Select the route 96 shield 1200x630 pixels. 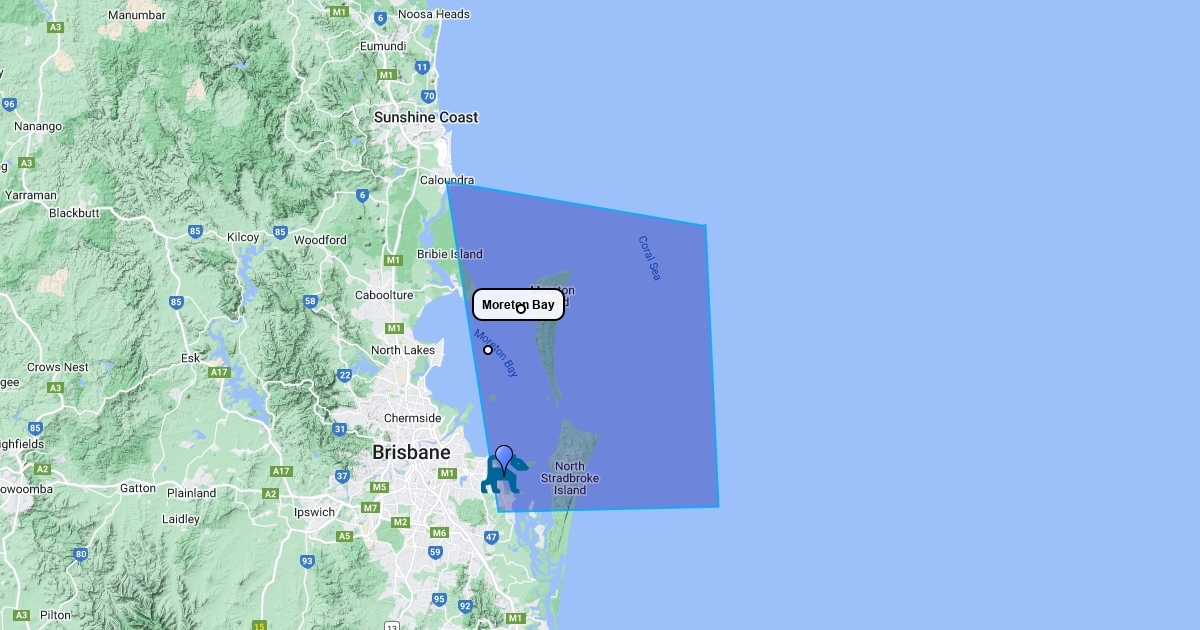pos(9,104)
